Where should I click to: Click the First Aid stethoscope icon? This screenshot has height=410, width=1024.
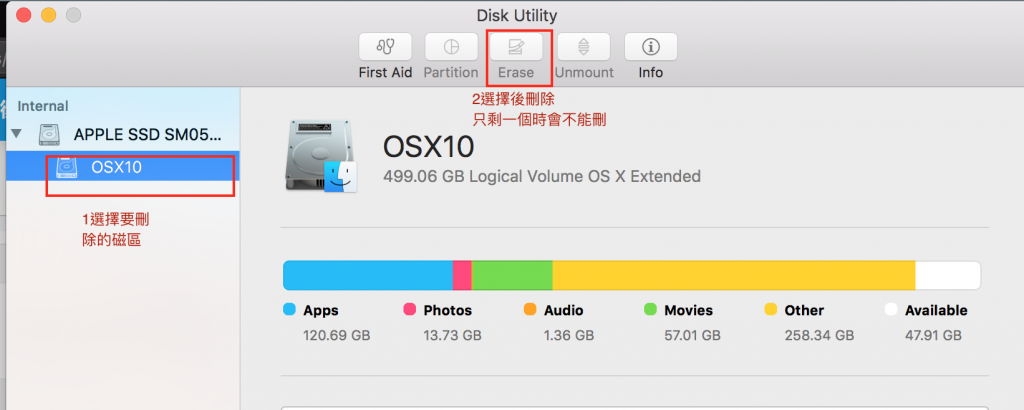385,47
